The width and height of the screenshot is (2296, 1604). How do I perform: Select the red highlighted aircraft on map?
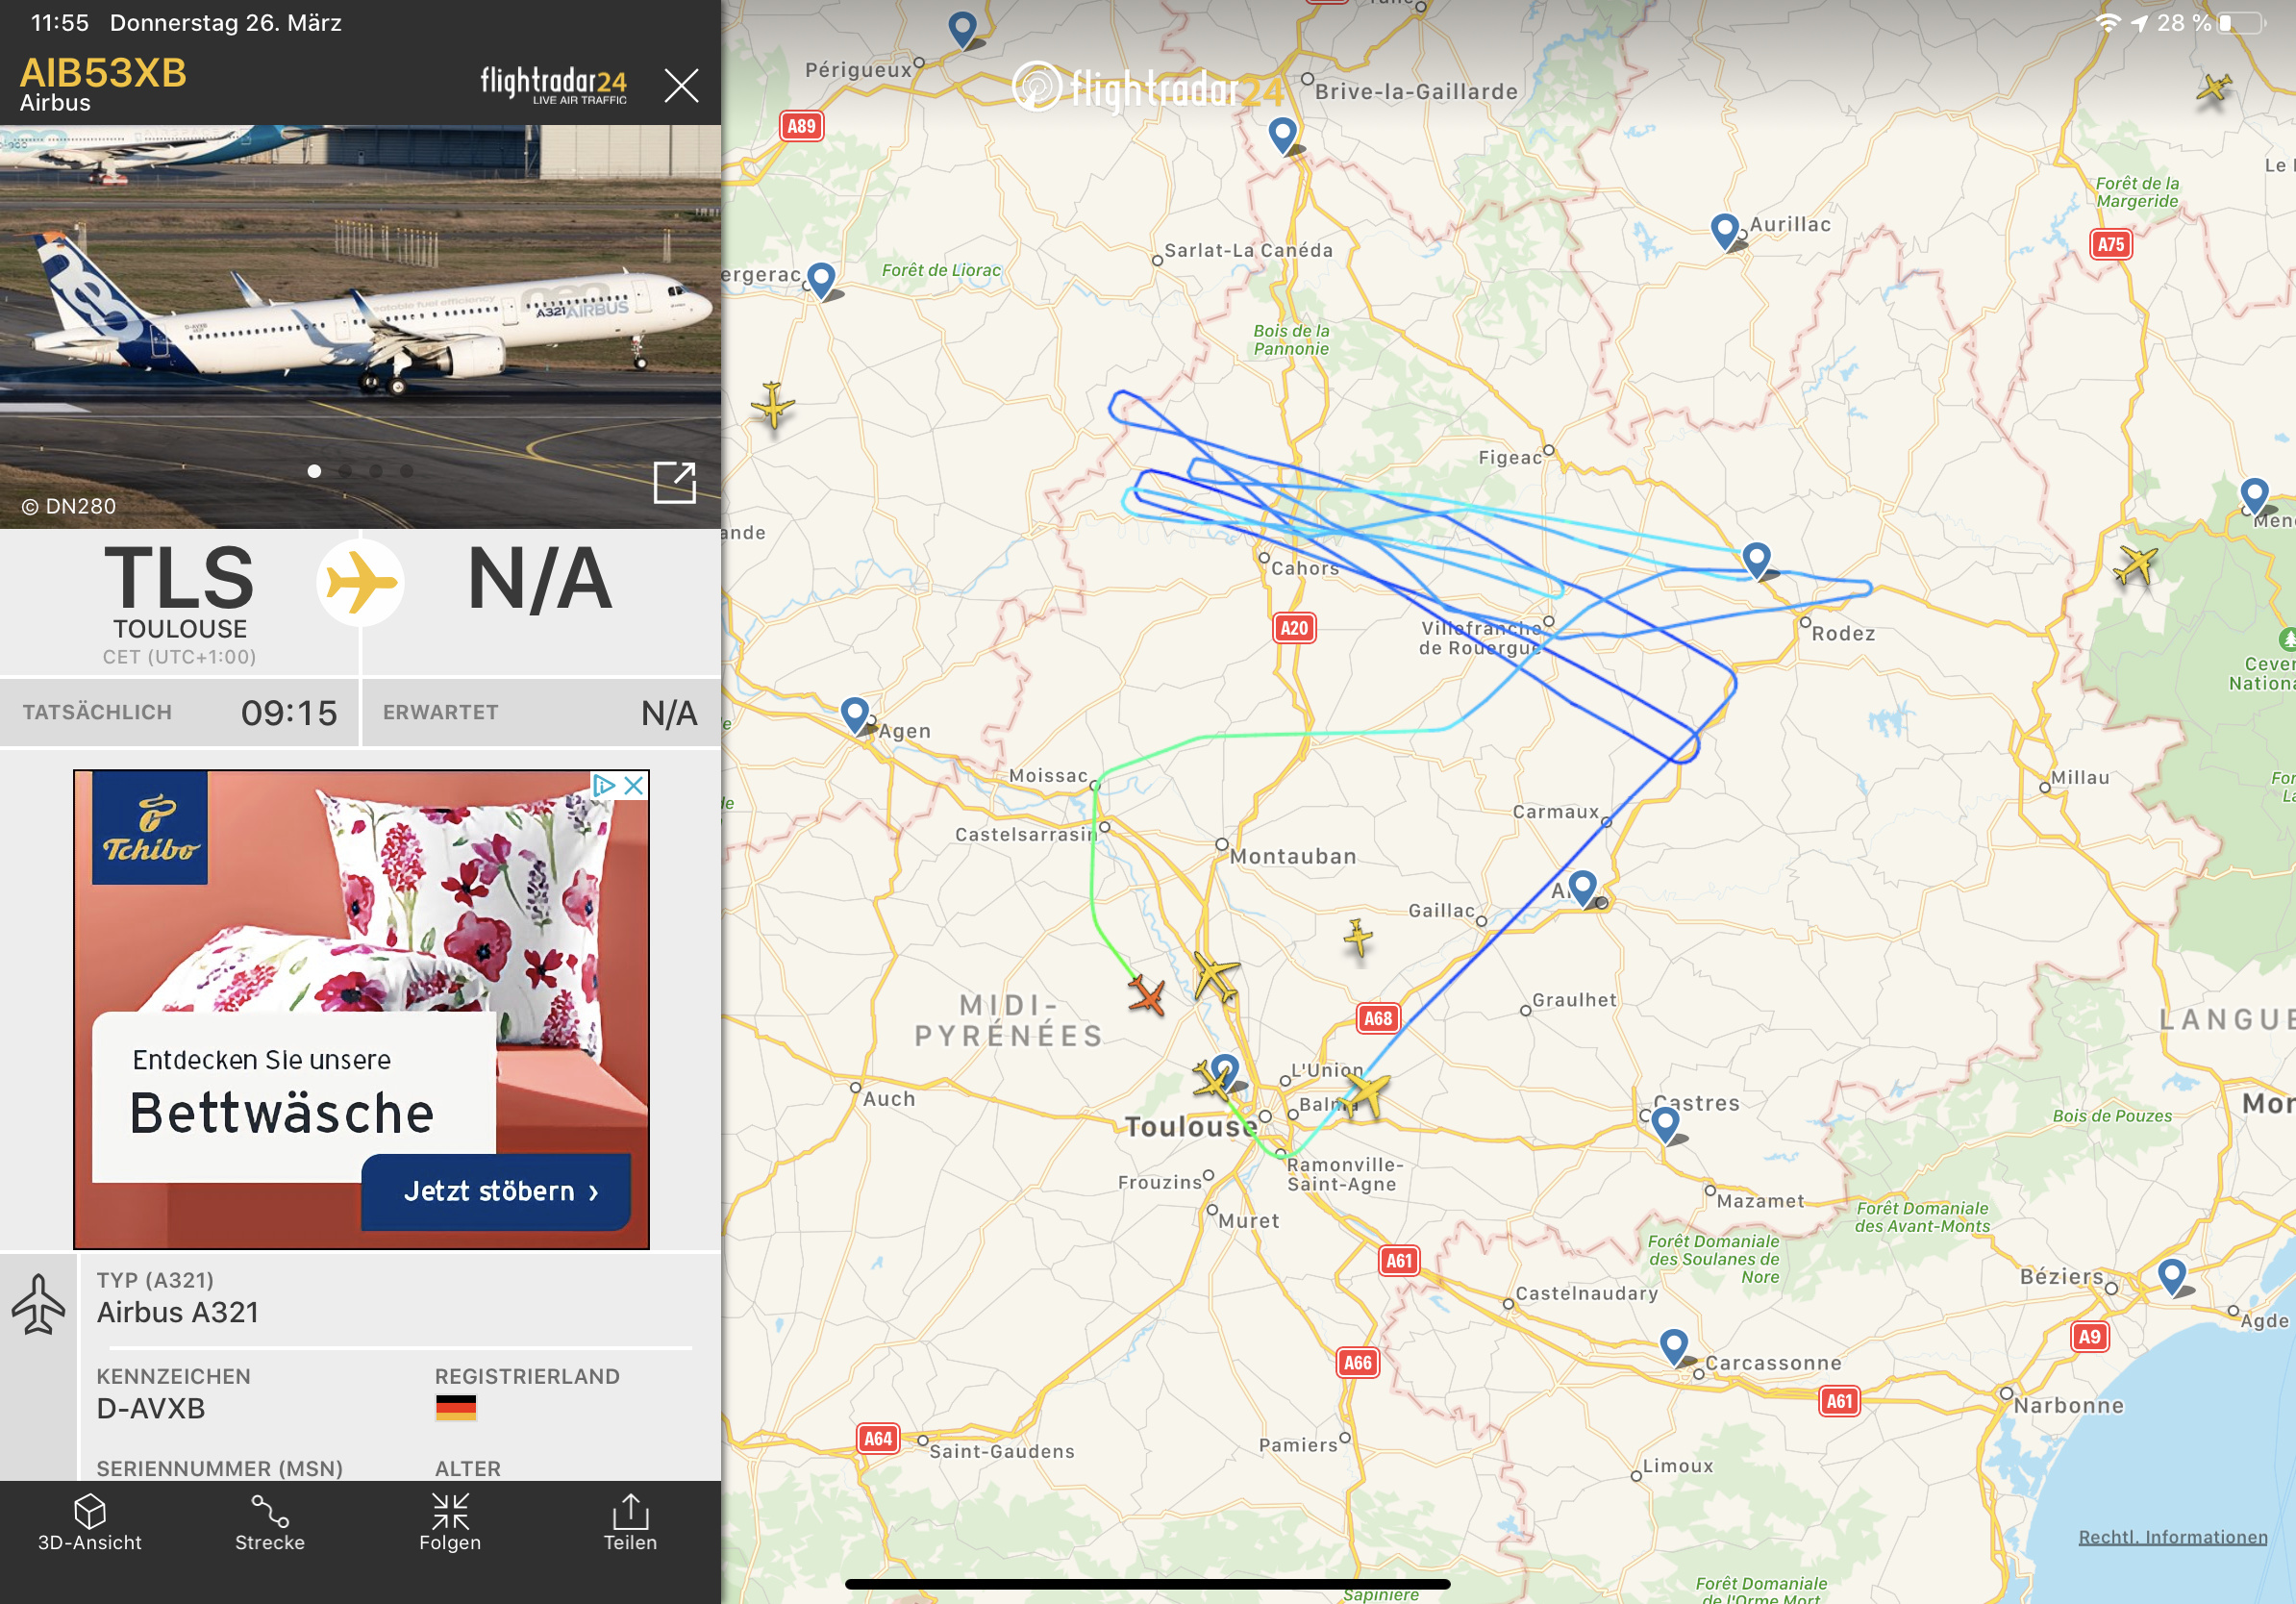1147,995
